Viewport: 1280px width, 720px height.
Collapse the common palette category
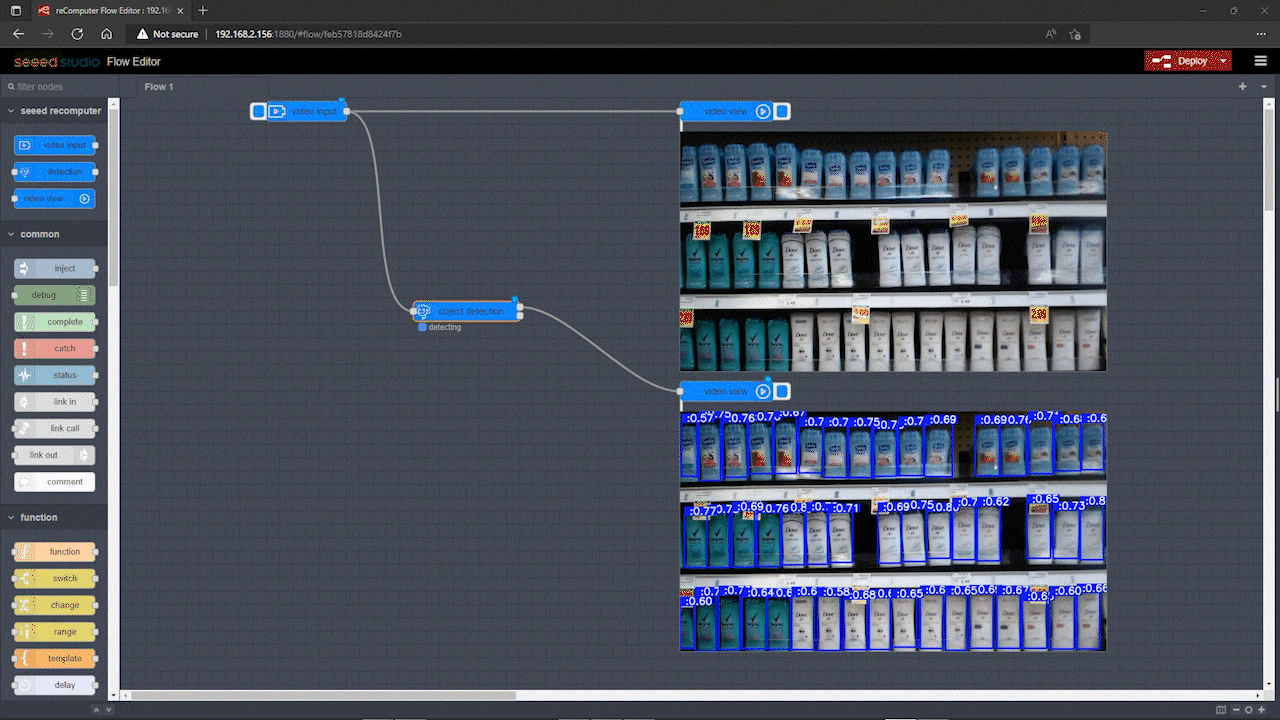pos(11,234)
